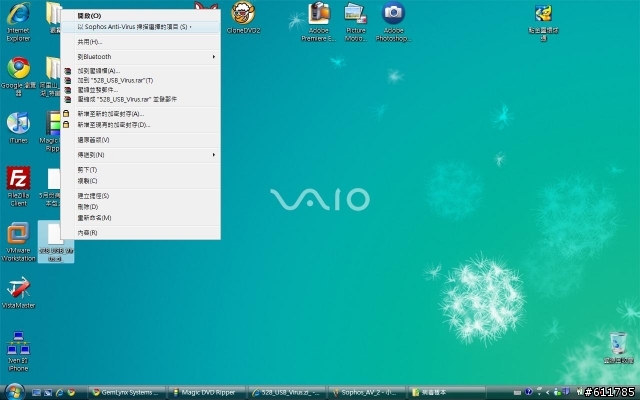The width and height of the screenshot is (640, 400).
Task: Switch to Magic DVD Ripper taskbar button
Action: click(207, 393)
